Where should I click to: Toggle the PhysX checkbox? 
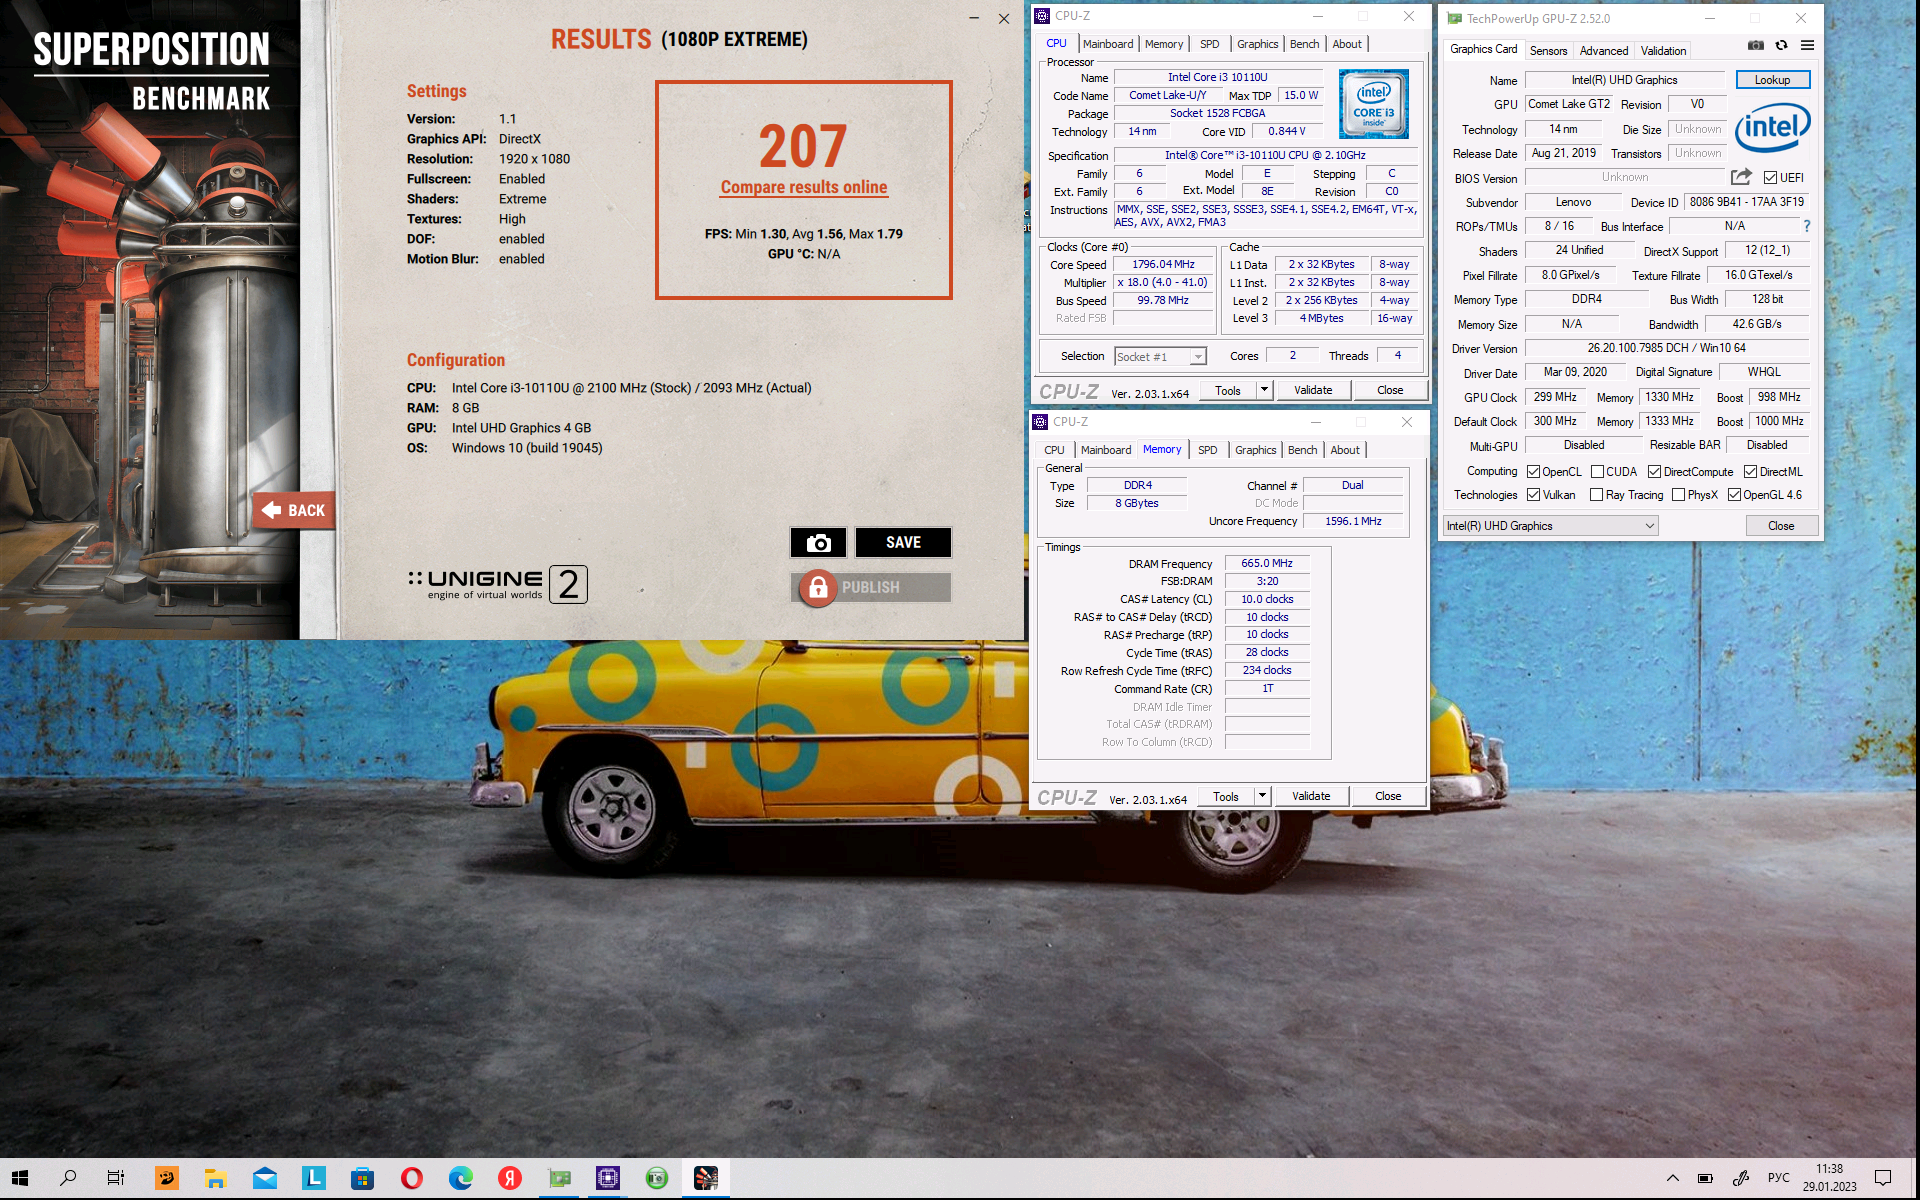pos(1678,495)
